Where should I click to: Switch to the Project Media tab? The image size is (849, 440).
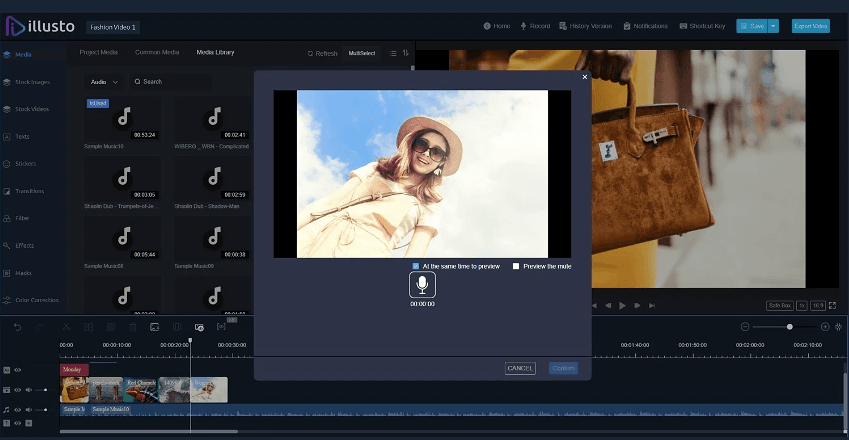pos(101,52)
